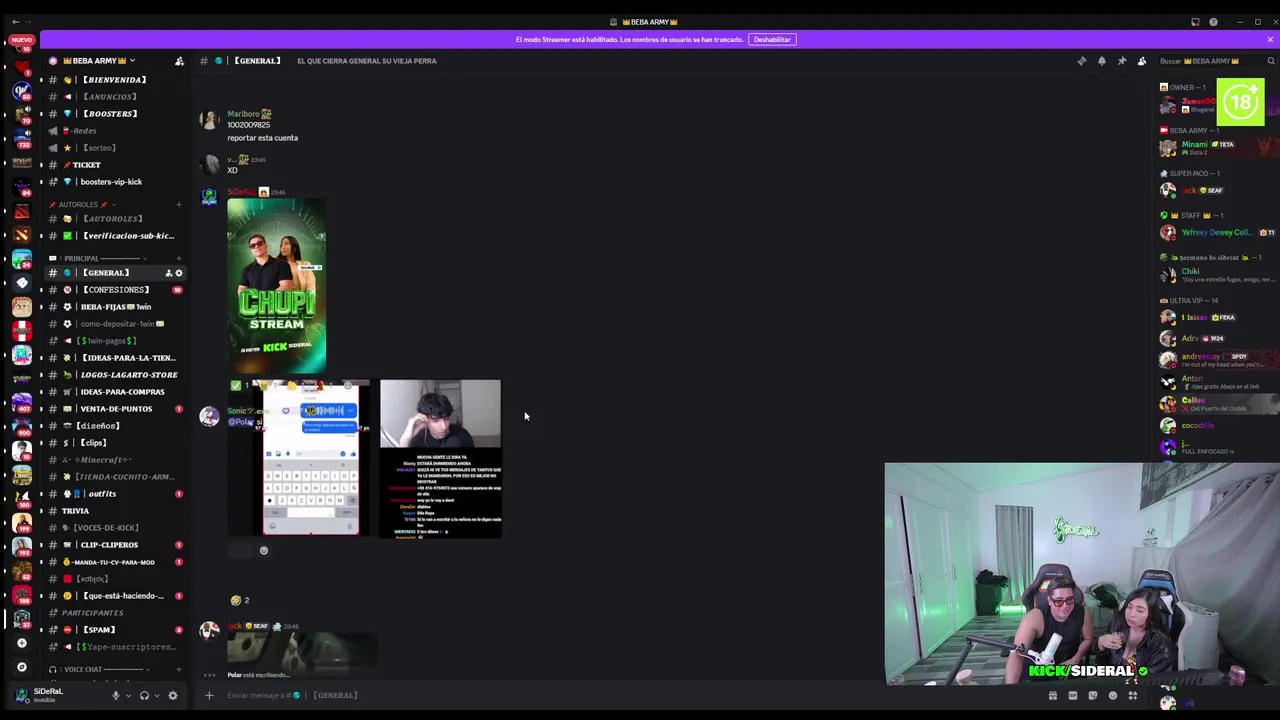
Task: Open the VENTA-DE-PUNTOS channel
Action: point(116,409)
